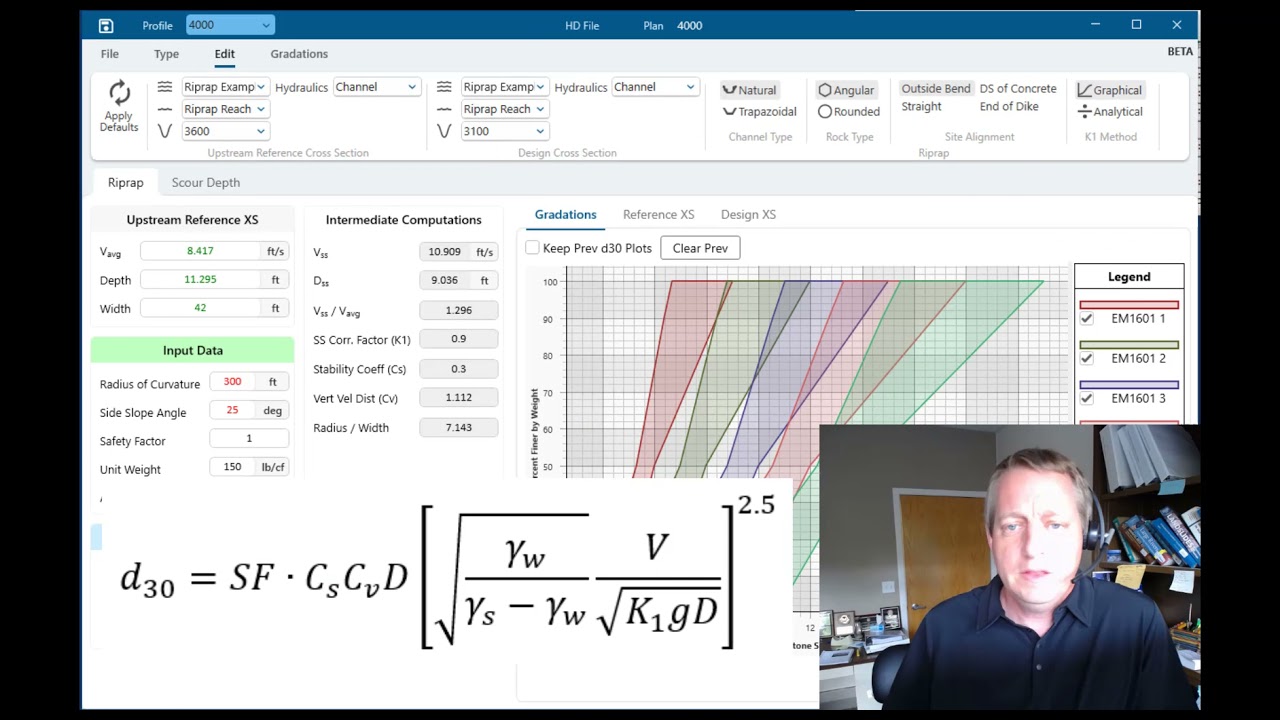The width and height of the screenshot is (1280, 720).
Task: Click the Apply Defaults label
Action: coord(119,121)
